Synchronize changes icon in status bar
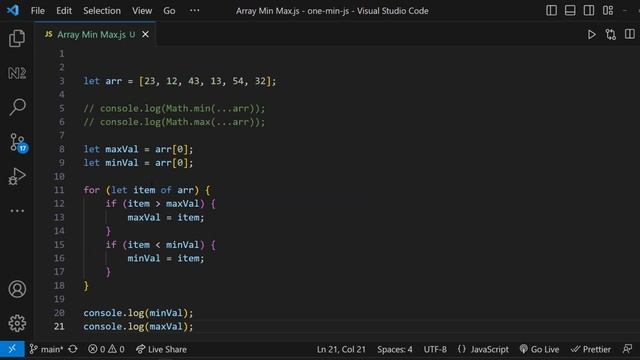The width and height of the screenshot is (640, 360). [73, 349]
